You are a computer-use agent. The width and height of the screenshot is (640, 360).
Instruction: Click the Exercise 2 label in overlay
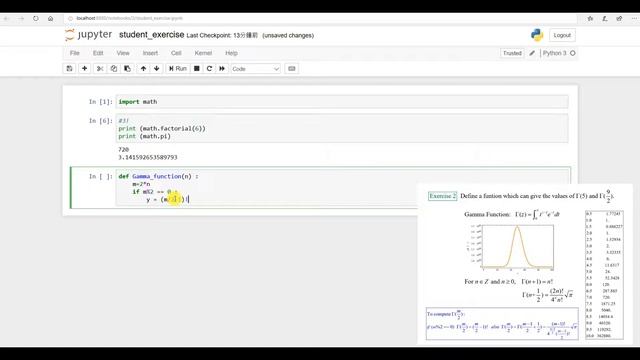442,196
